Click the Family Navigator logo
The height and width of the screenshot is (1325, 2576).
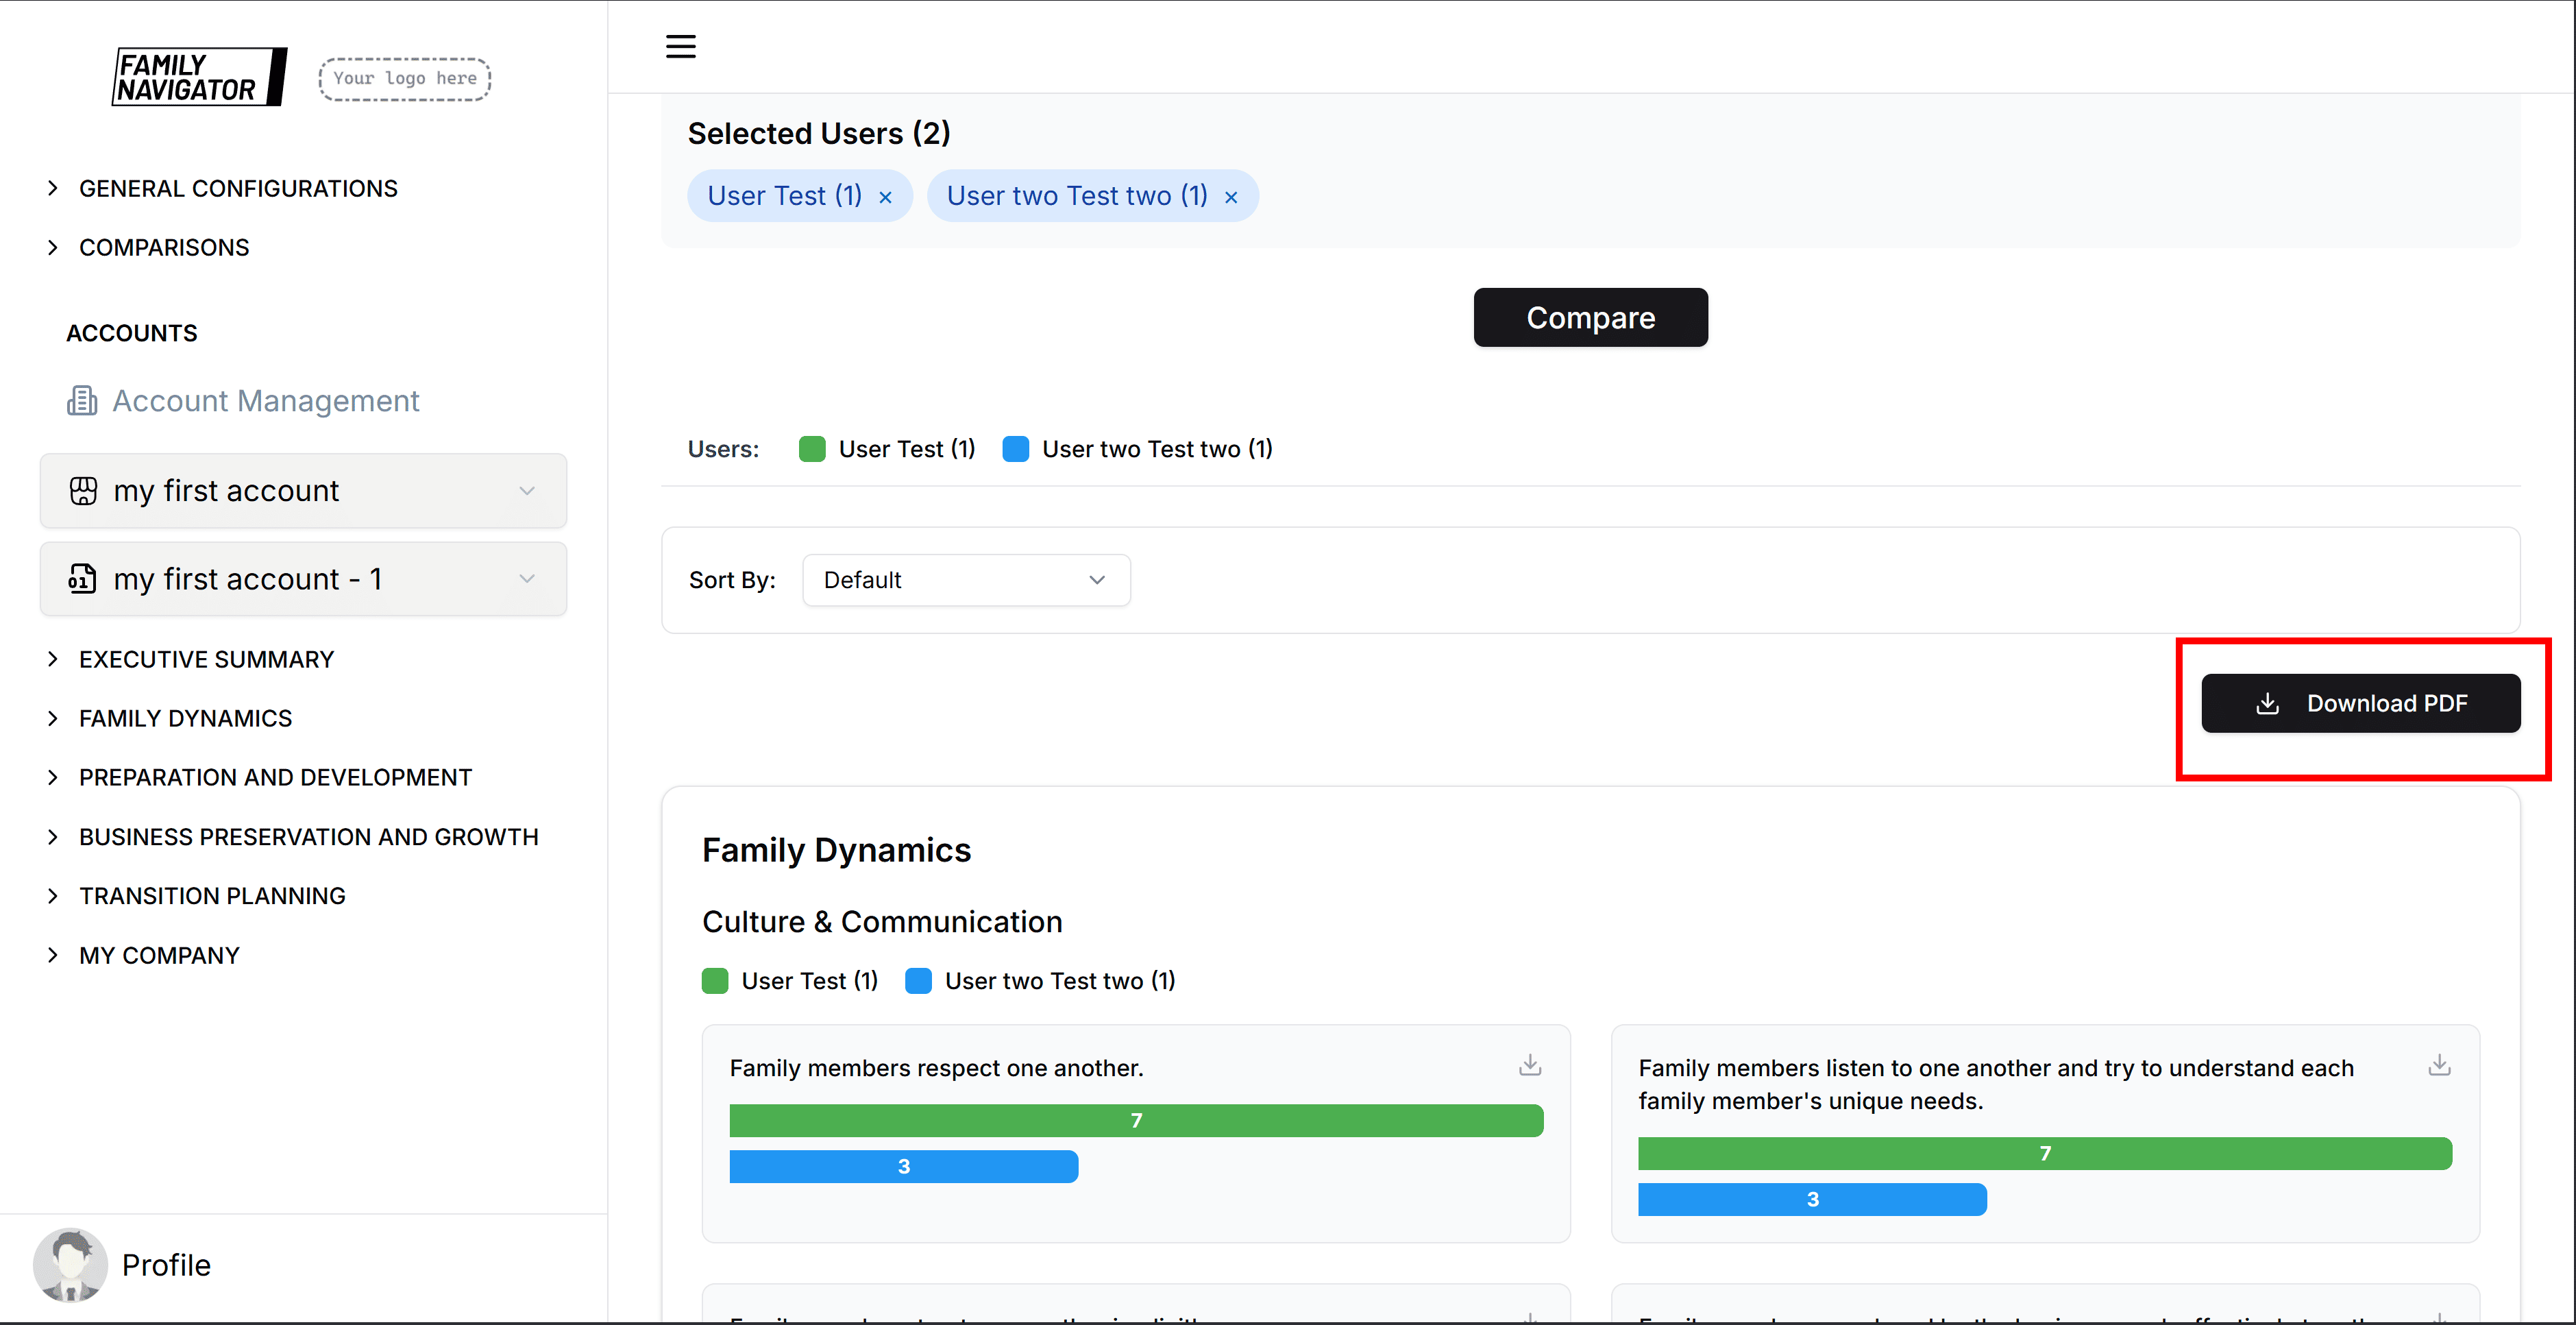(x=199, y=77)
